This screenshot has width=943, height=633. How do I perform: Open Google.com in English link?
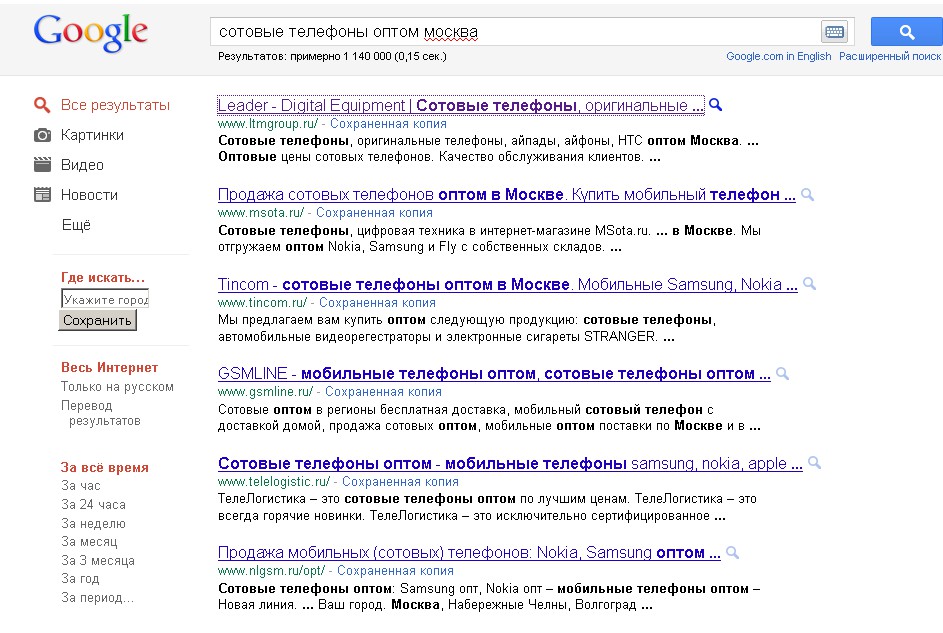tap(778, 56)
